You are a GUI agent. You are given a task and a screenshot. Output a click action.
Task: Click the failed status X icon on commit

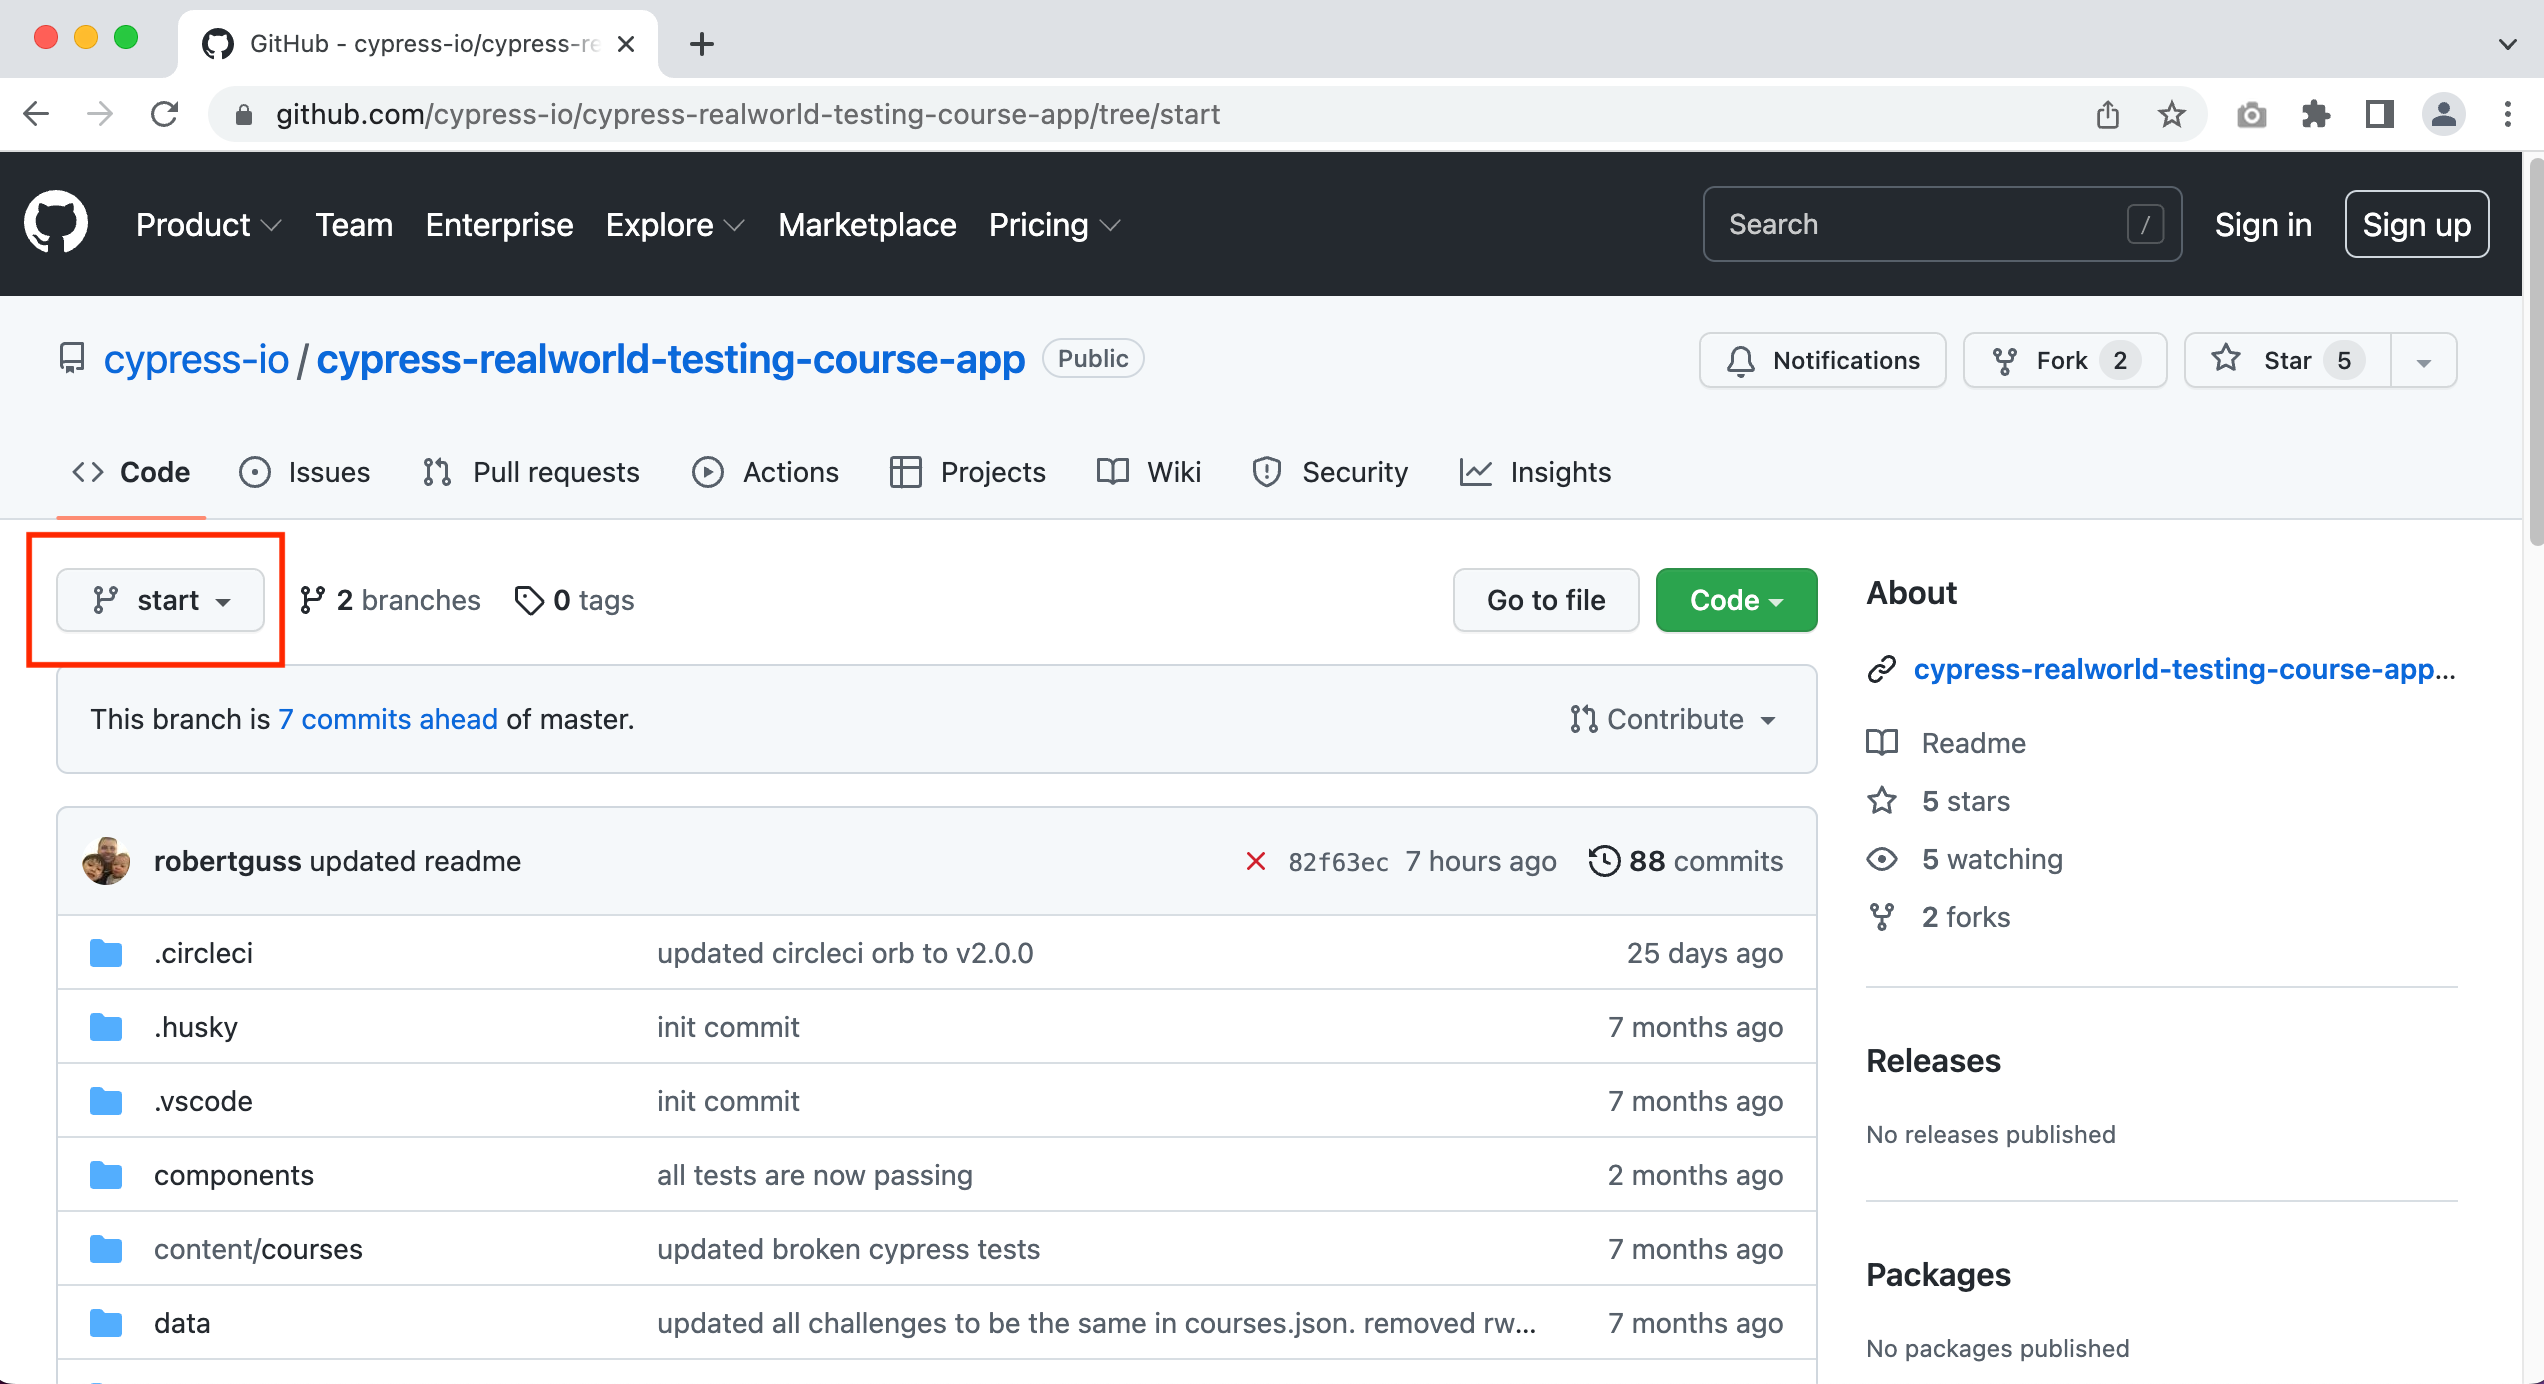click(x=1256, y=861)
